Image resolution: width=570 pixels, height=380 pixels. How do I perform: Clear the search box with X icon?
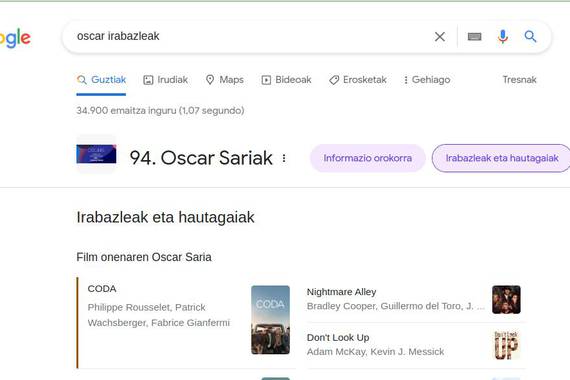(x=440, y=36)
